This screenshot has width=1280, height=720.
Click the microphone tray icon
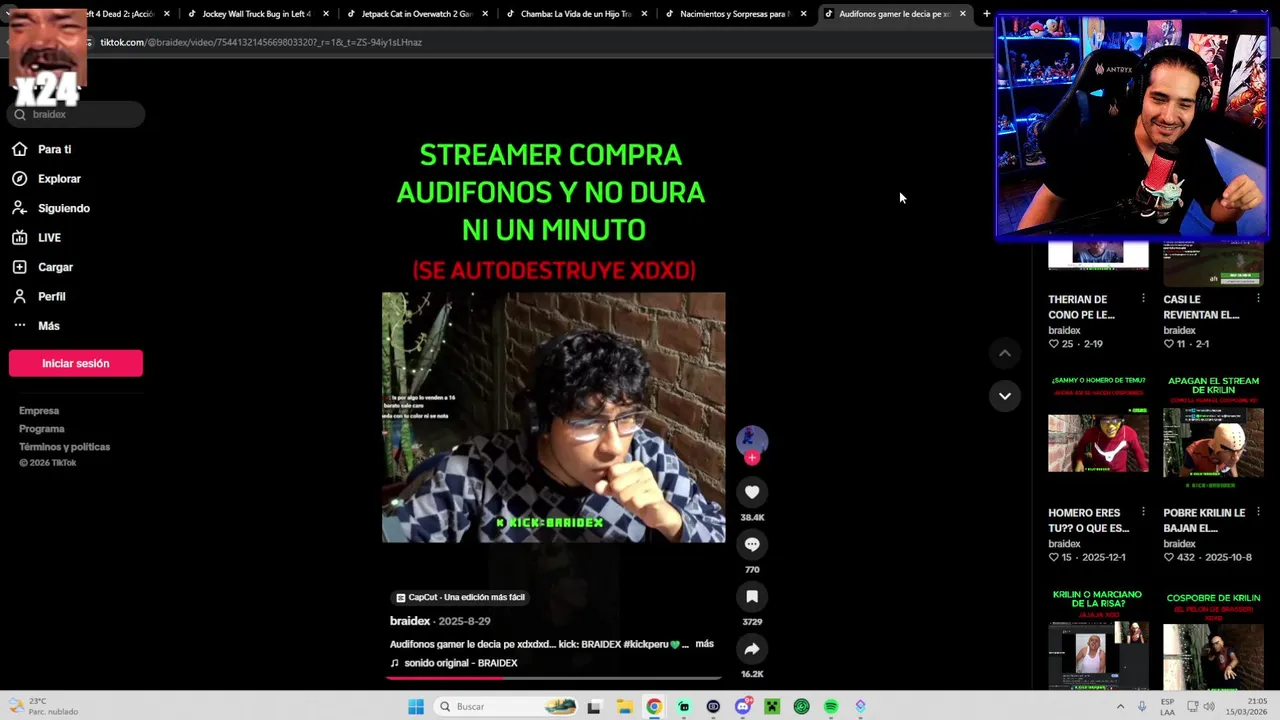click(1143, 707)
